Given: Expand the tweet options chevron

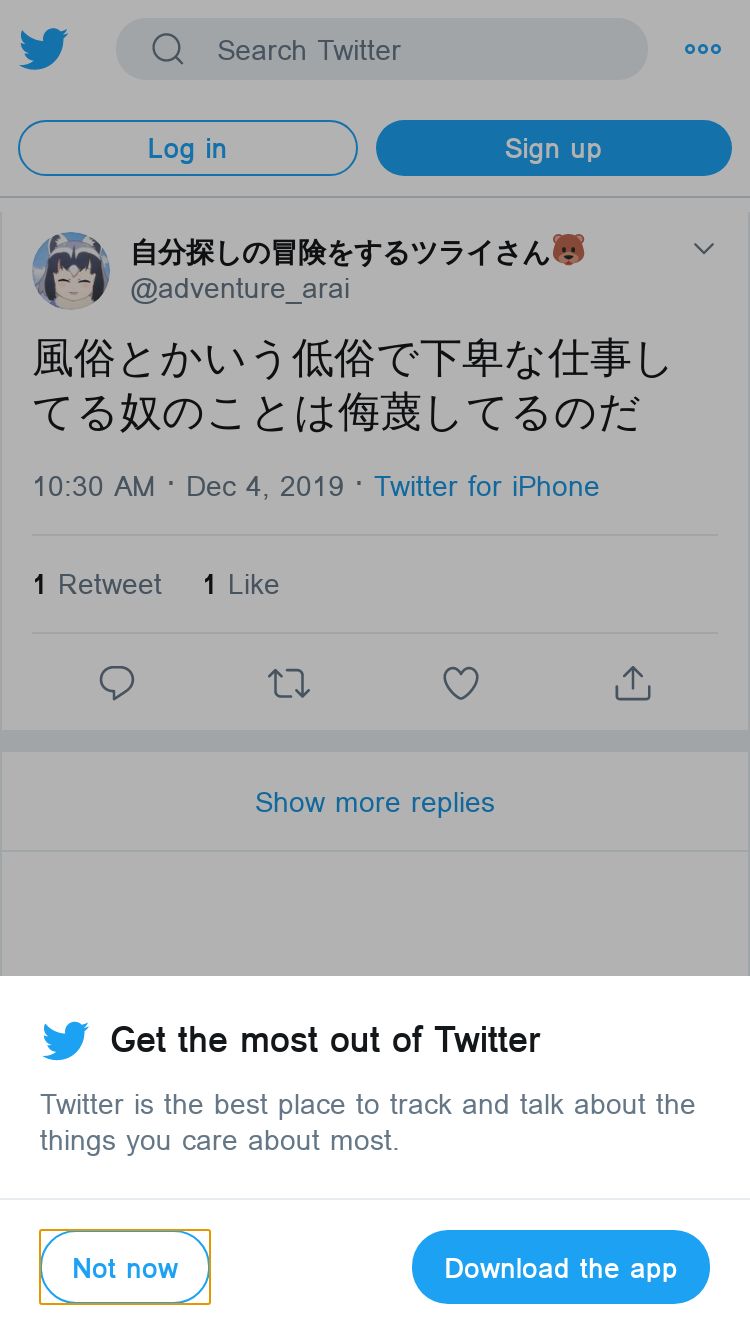Looking at the screenshot, I should tap(704, 249).
